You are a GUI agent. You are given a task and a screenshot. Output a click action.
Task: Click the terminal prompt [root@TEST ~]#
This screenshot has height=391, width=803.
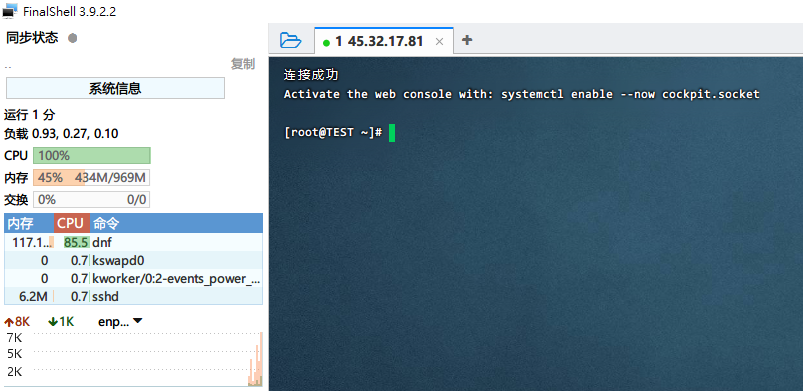(333, 132)
